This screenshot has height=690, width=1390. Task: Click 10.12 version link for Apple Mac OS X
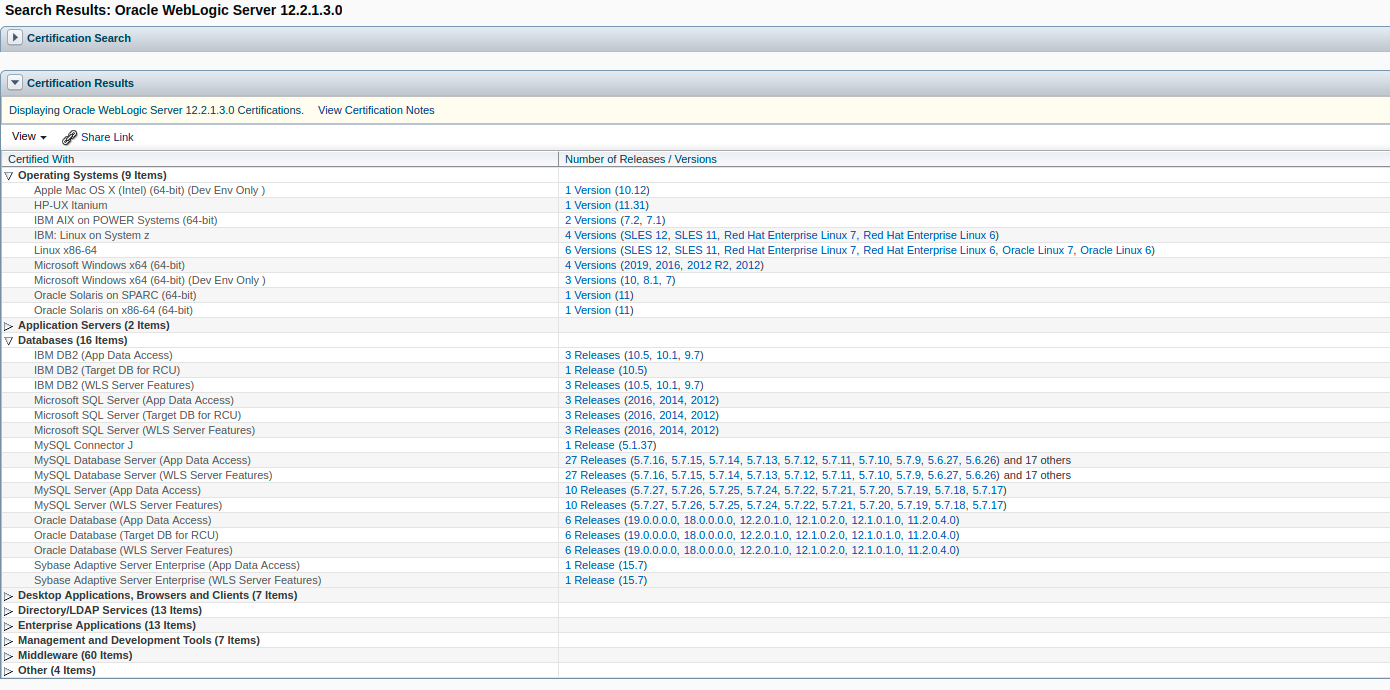pos(632,190)
